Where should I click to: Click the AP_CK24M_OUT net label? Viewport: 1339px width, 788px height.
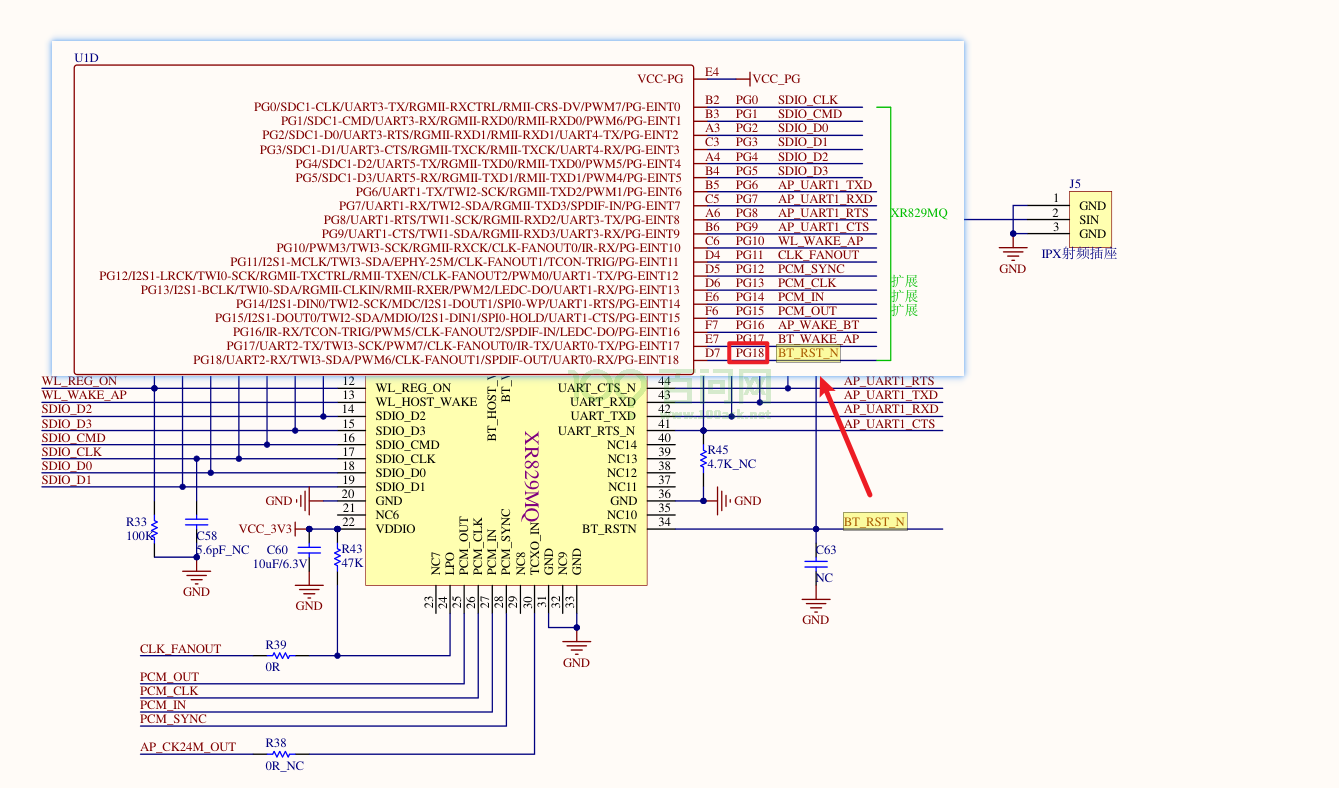tap(188, 747)
